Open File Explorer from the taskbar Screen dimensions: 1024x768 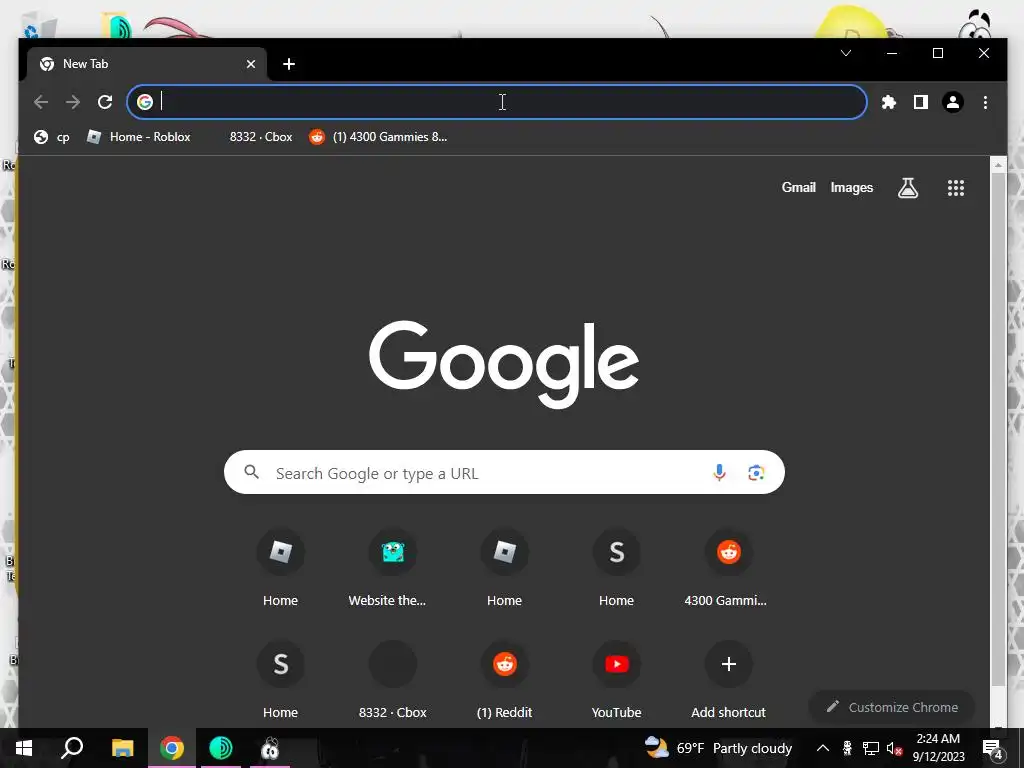[x=122, y=748]
